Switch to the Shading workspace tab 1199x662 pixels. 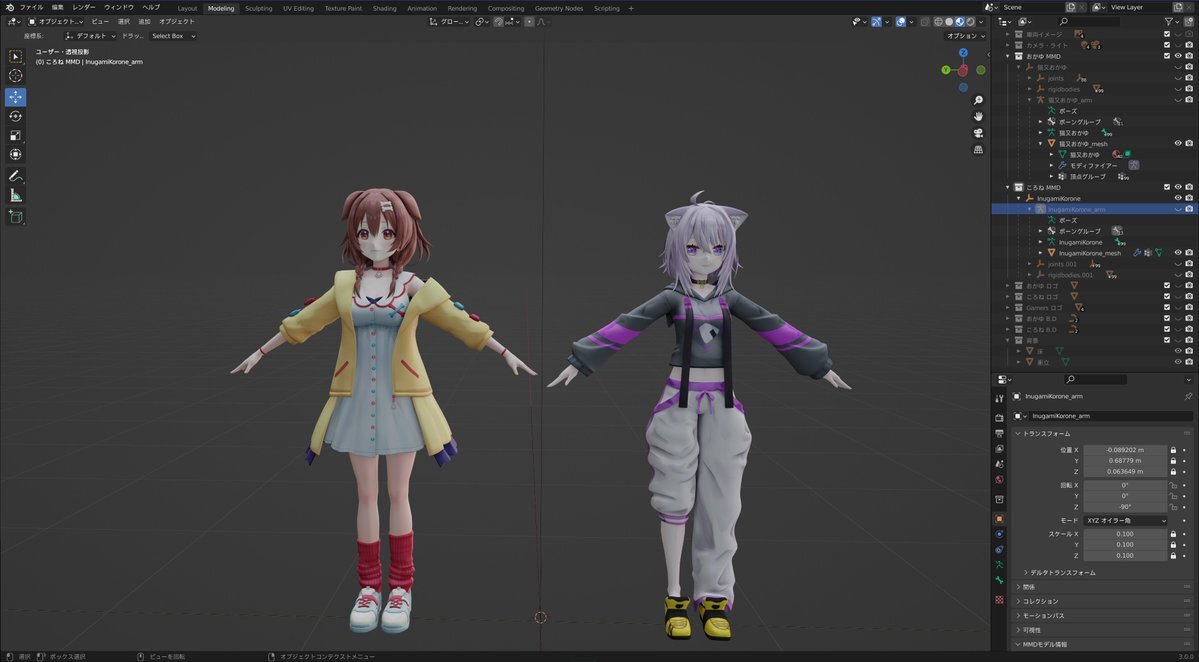385,8
